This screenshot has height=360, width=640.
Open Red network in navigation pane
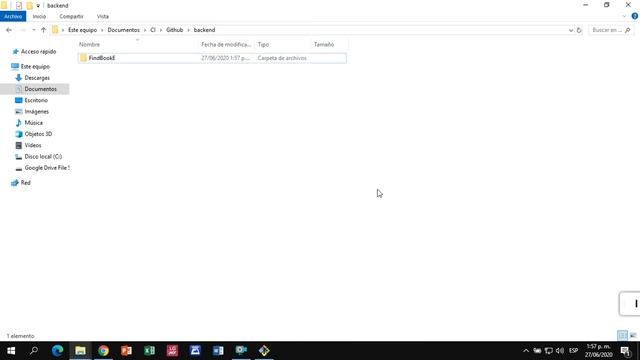tap(25, 182)
